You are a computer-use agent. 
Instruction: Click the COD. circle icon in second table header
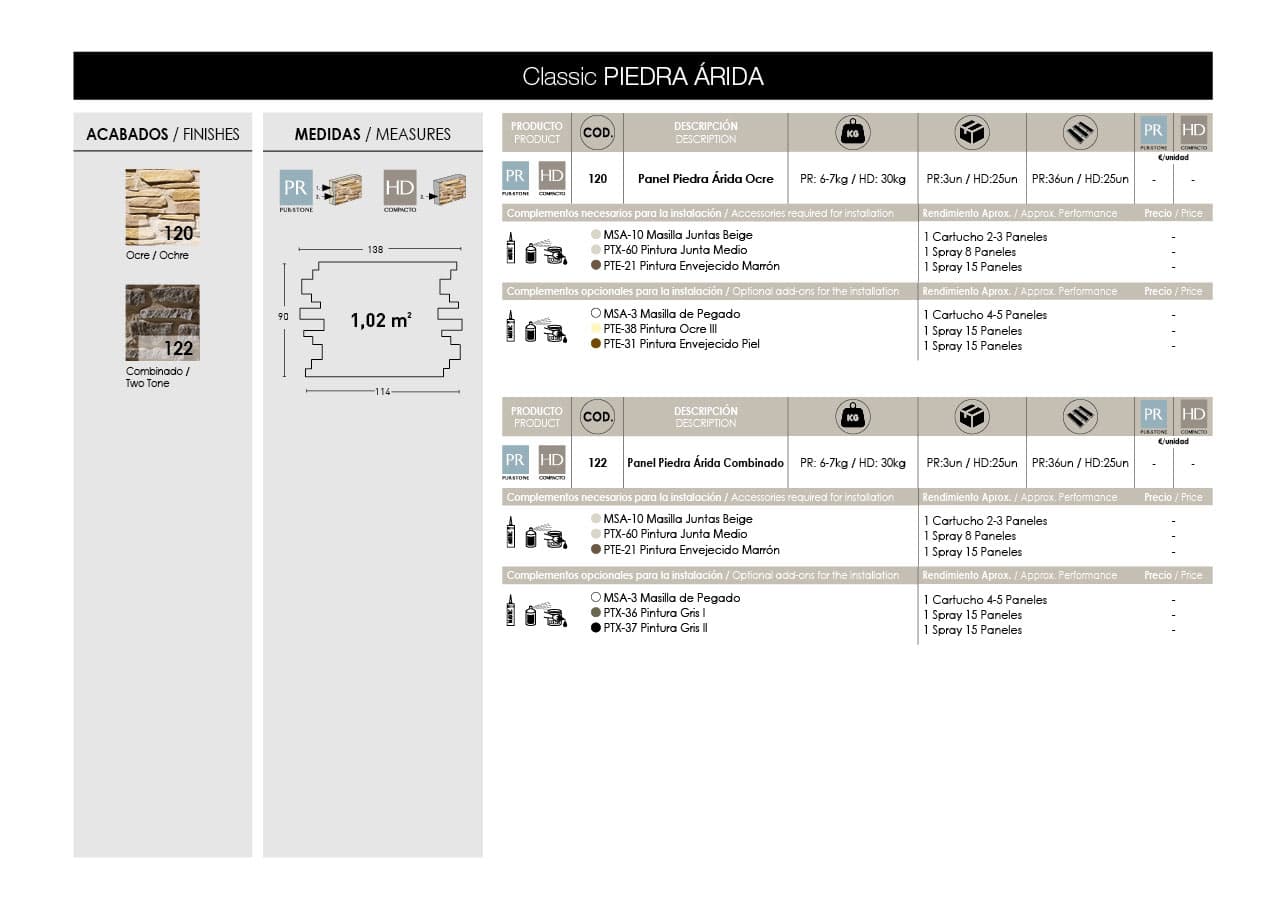click(x=597, y=416)
